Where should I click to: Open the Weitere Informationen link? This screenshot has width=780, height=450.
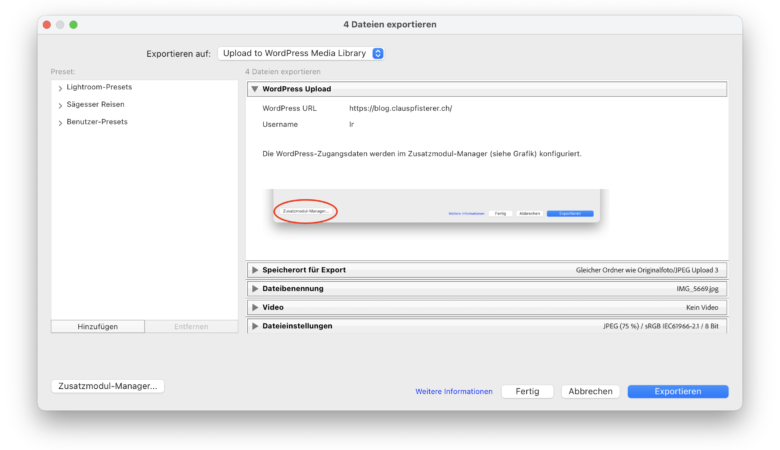click(x=454, y=392)
